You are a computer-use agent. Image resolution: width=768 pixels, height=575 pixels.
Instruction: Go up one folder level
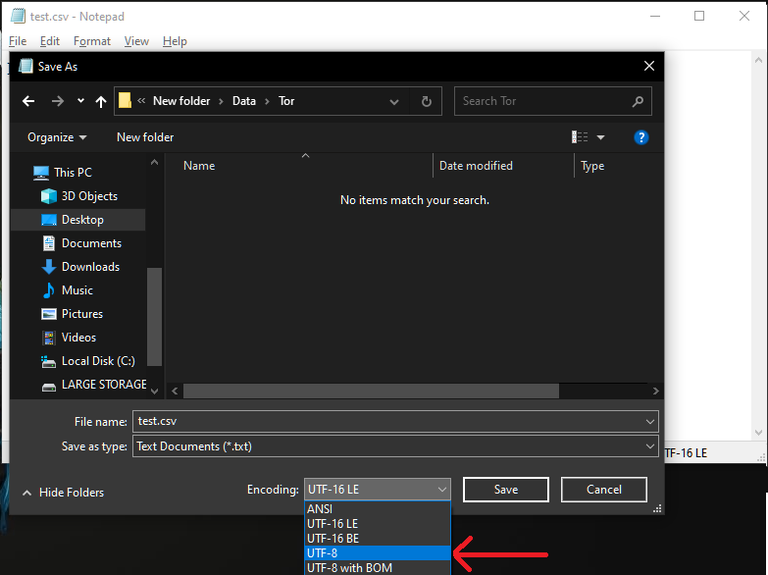pos(101,101)
